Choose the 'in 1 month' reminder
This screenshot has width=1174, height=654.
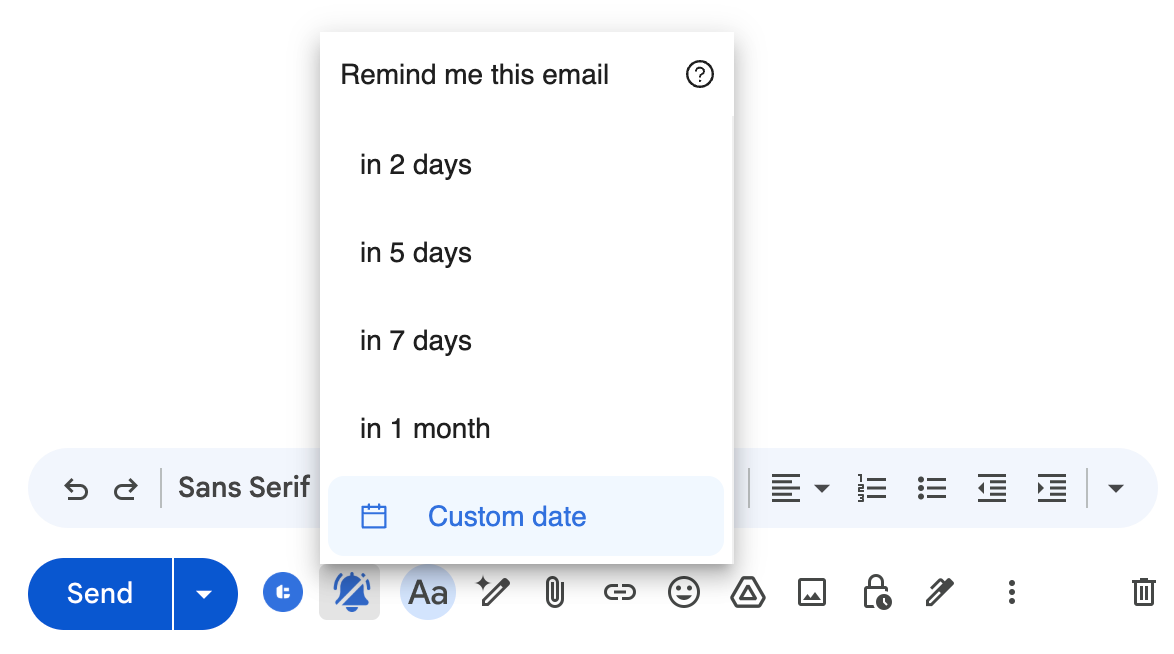pyautogui.click(x=424, y=428)
